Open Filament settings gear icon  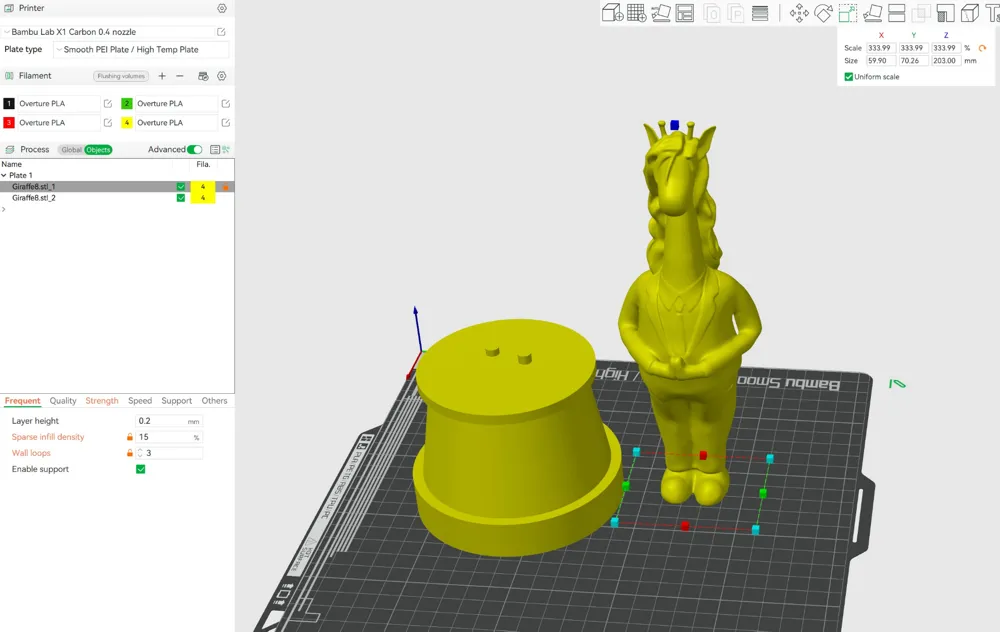(x=222, y=76)
